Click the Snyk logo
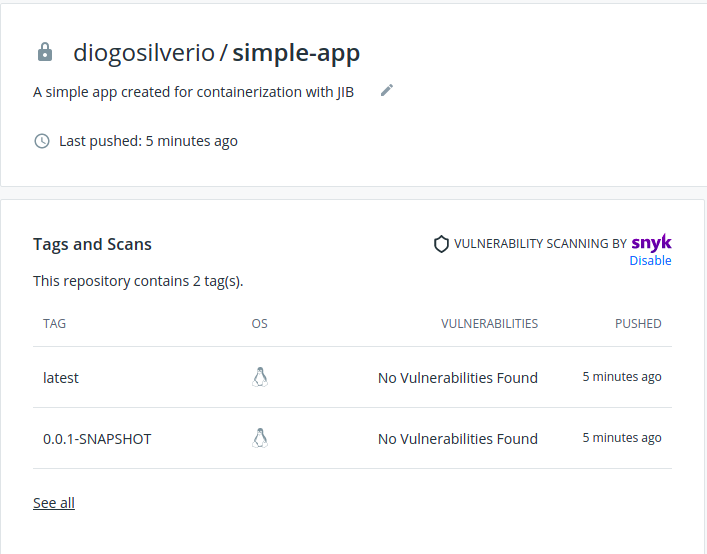This screenshot has height=554, width=707. point(651,243)
